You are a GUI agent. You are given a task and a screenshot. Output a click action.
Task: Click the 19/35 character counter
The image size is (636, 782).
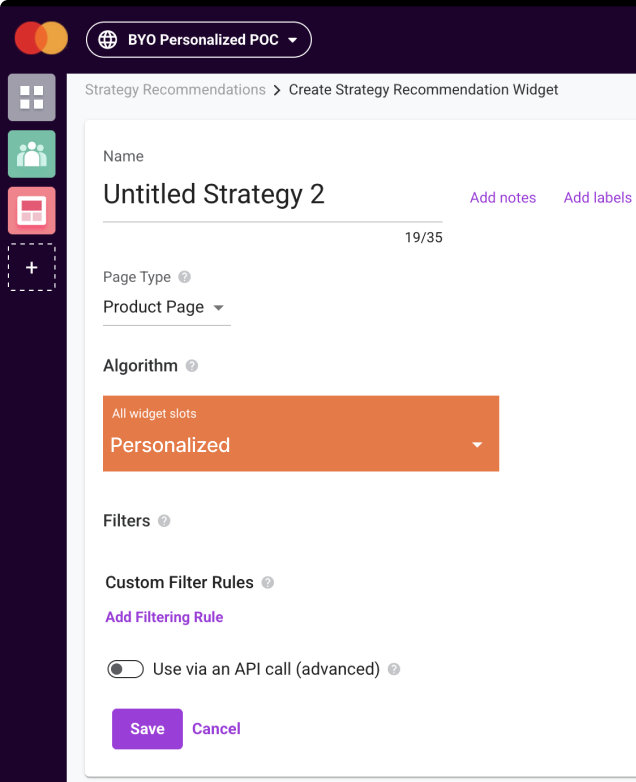coord(424,237)
